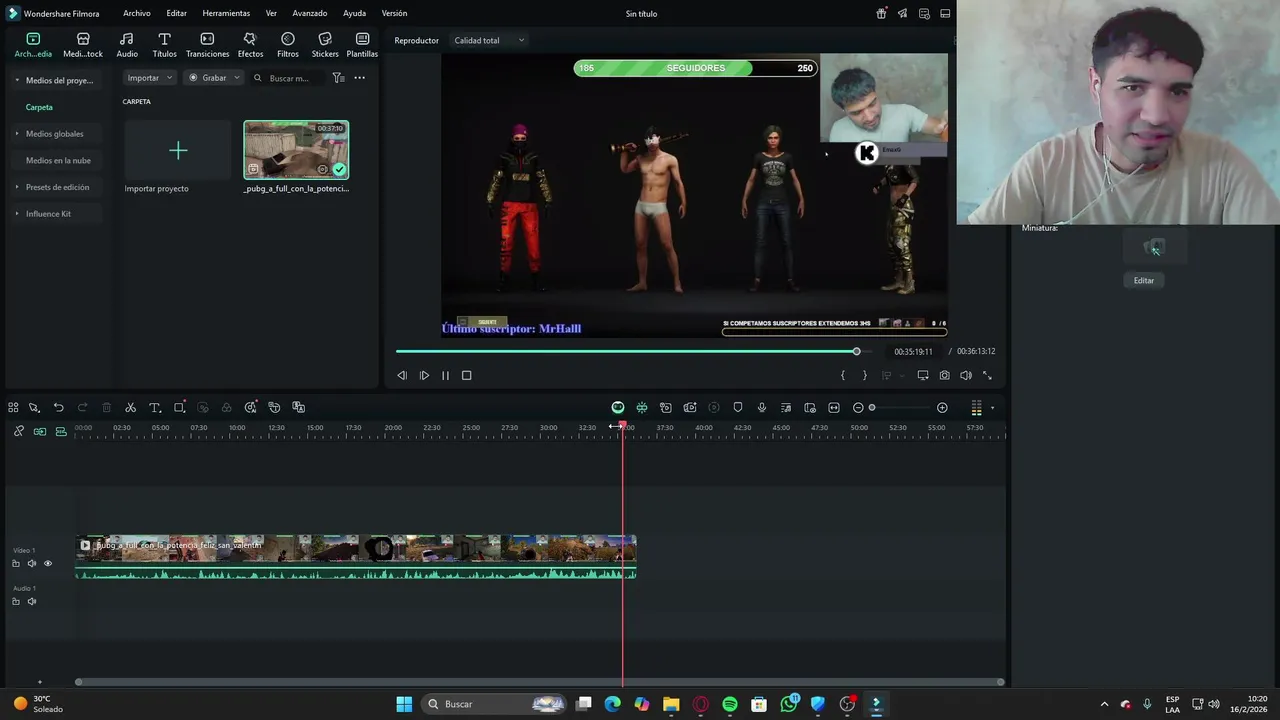
Task: Switch to the Audio tab
Action: tap(127, 45)
